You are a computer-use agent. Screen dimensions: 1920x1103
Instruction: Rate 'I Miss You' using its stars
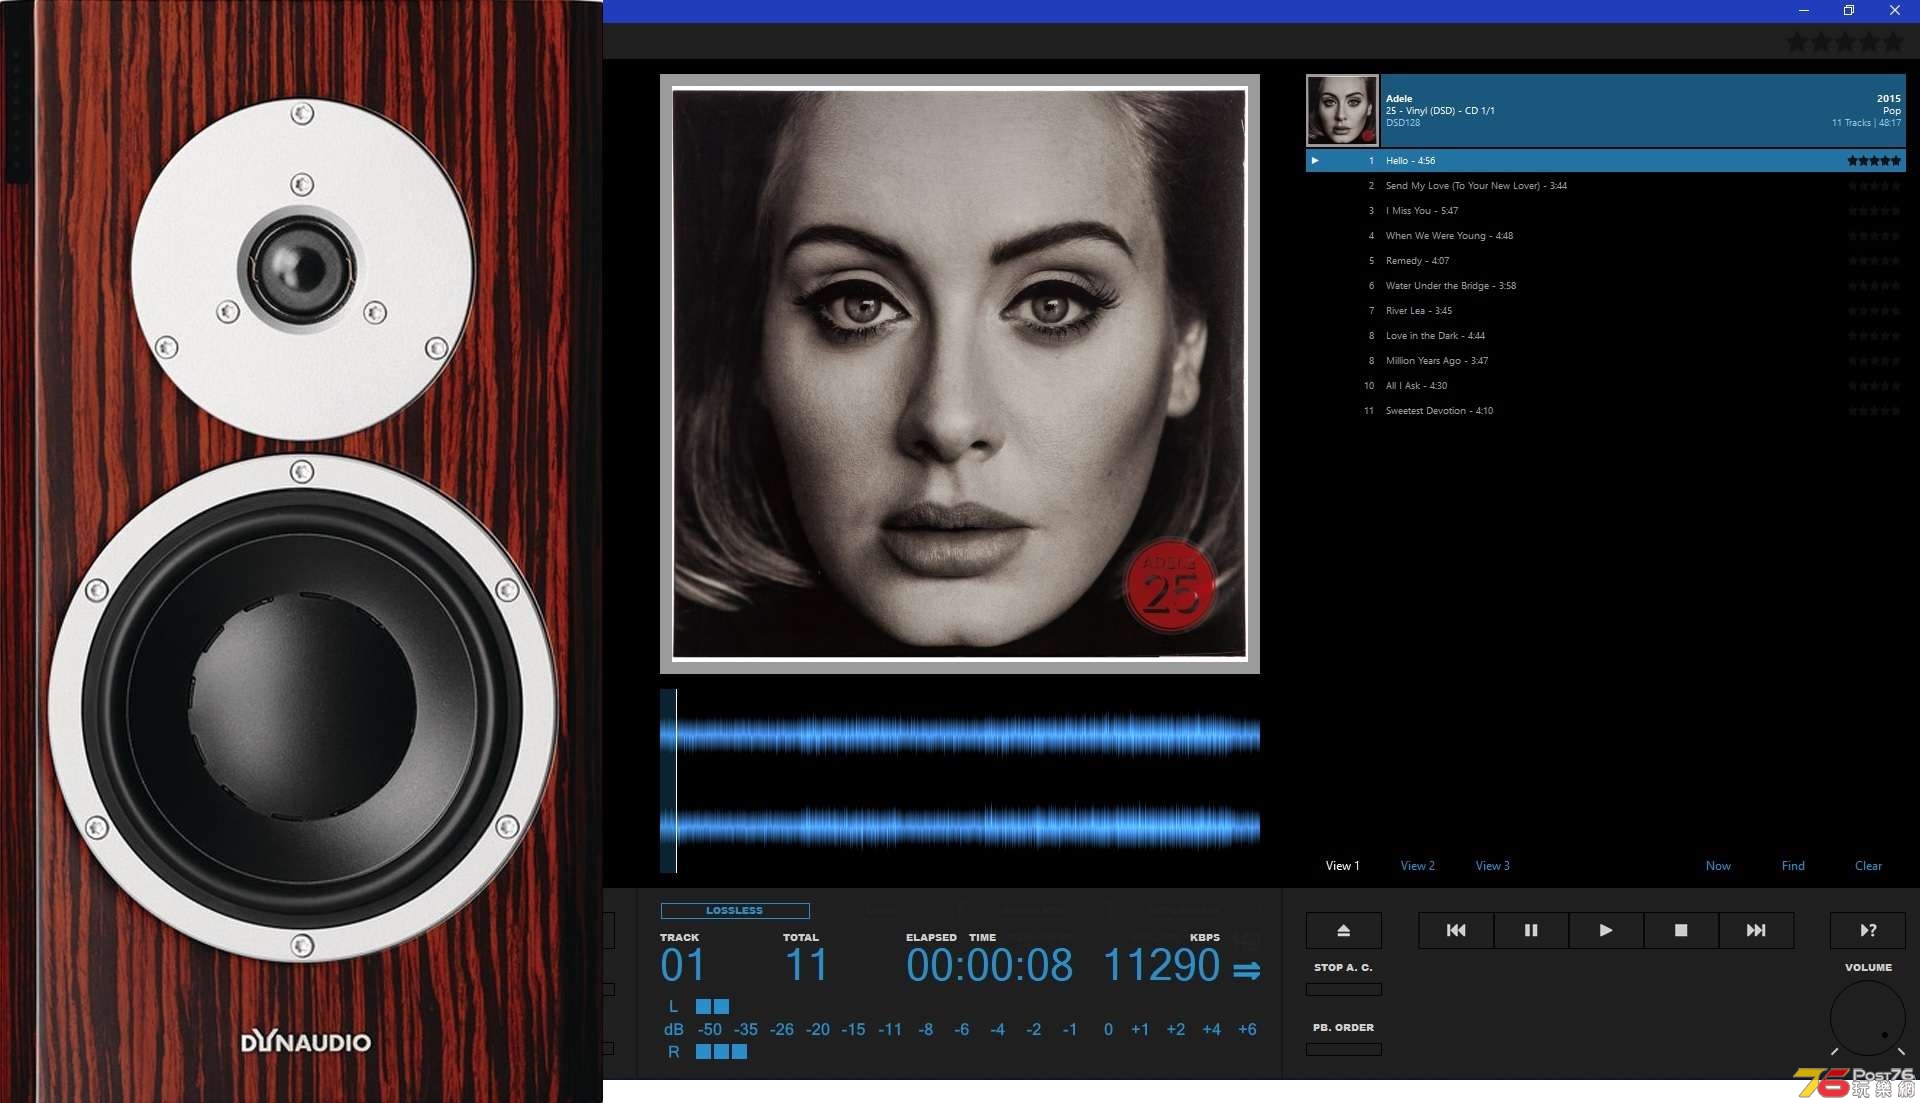1874,210
